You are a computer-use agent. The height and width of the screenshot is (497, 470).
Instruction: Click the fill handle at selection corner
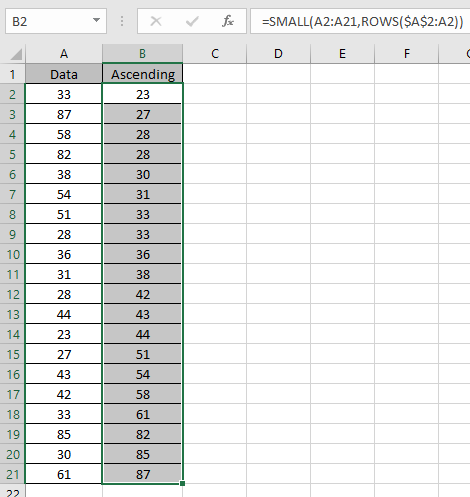point(182,483)
